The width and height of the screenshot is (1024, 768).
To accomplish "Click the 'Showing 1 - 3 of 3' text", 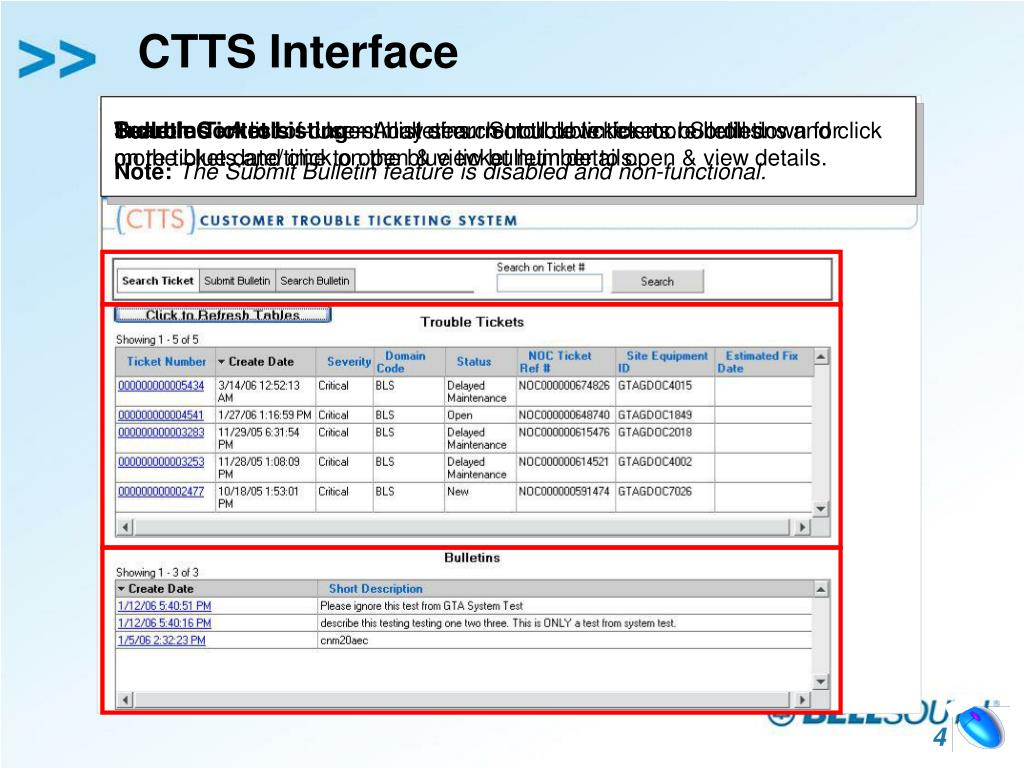I will point(157,572).
